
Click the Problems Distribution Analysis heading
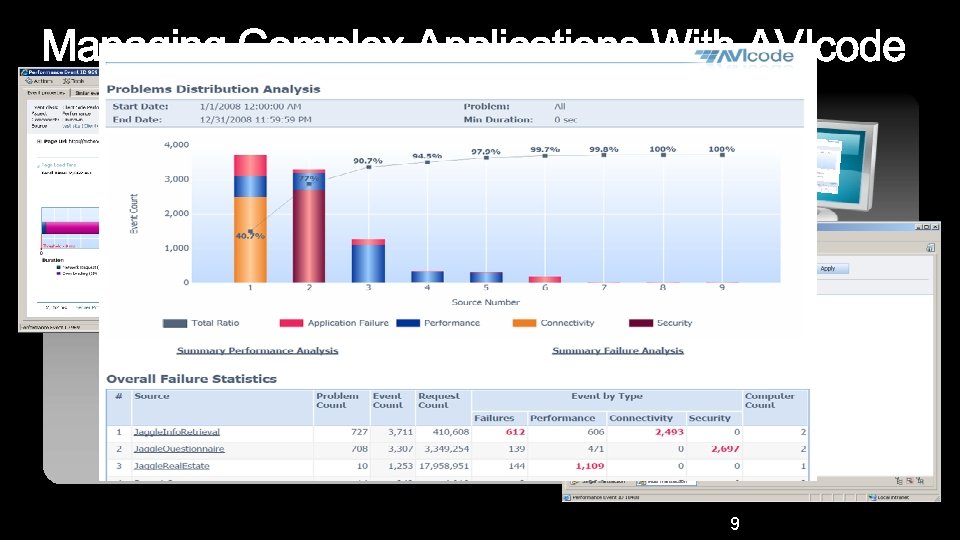coord(213,89)
